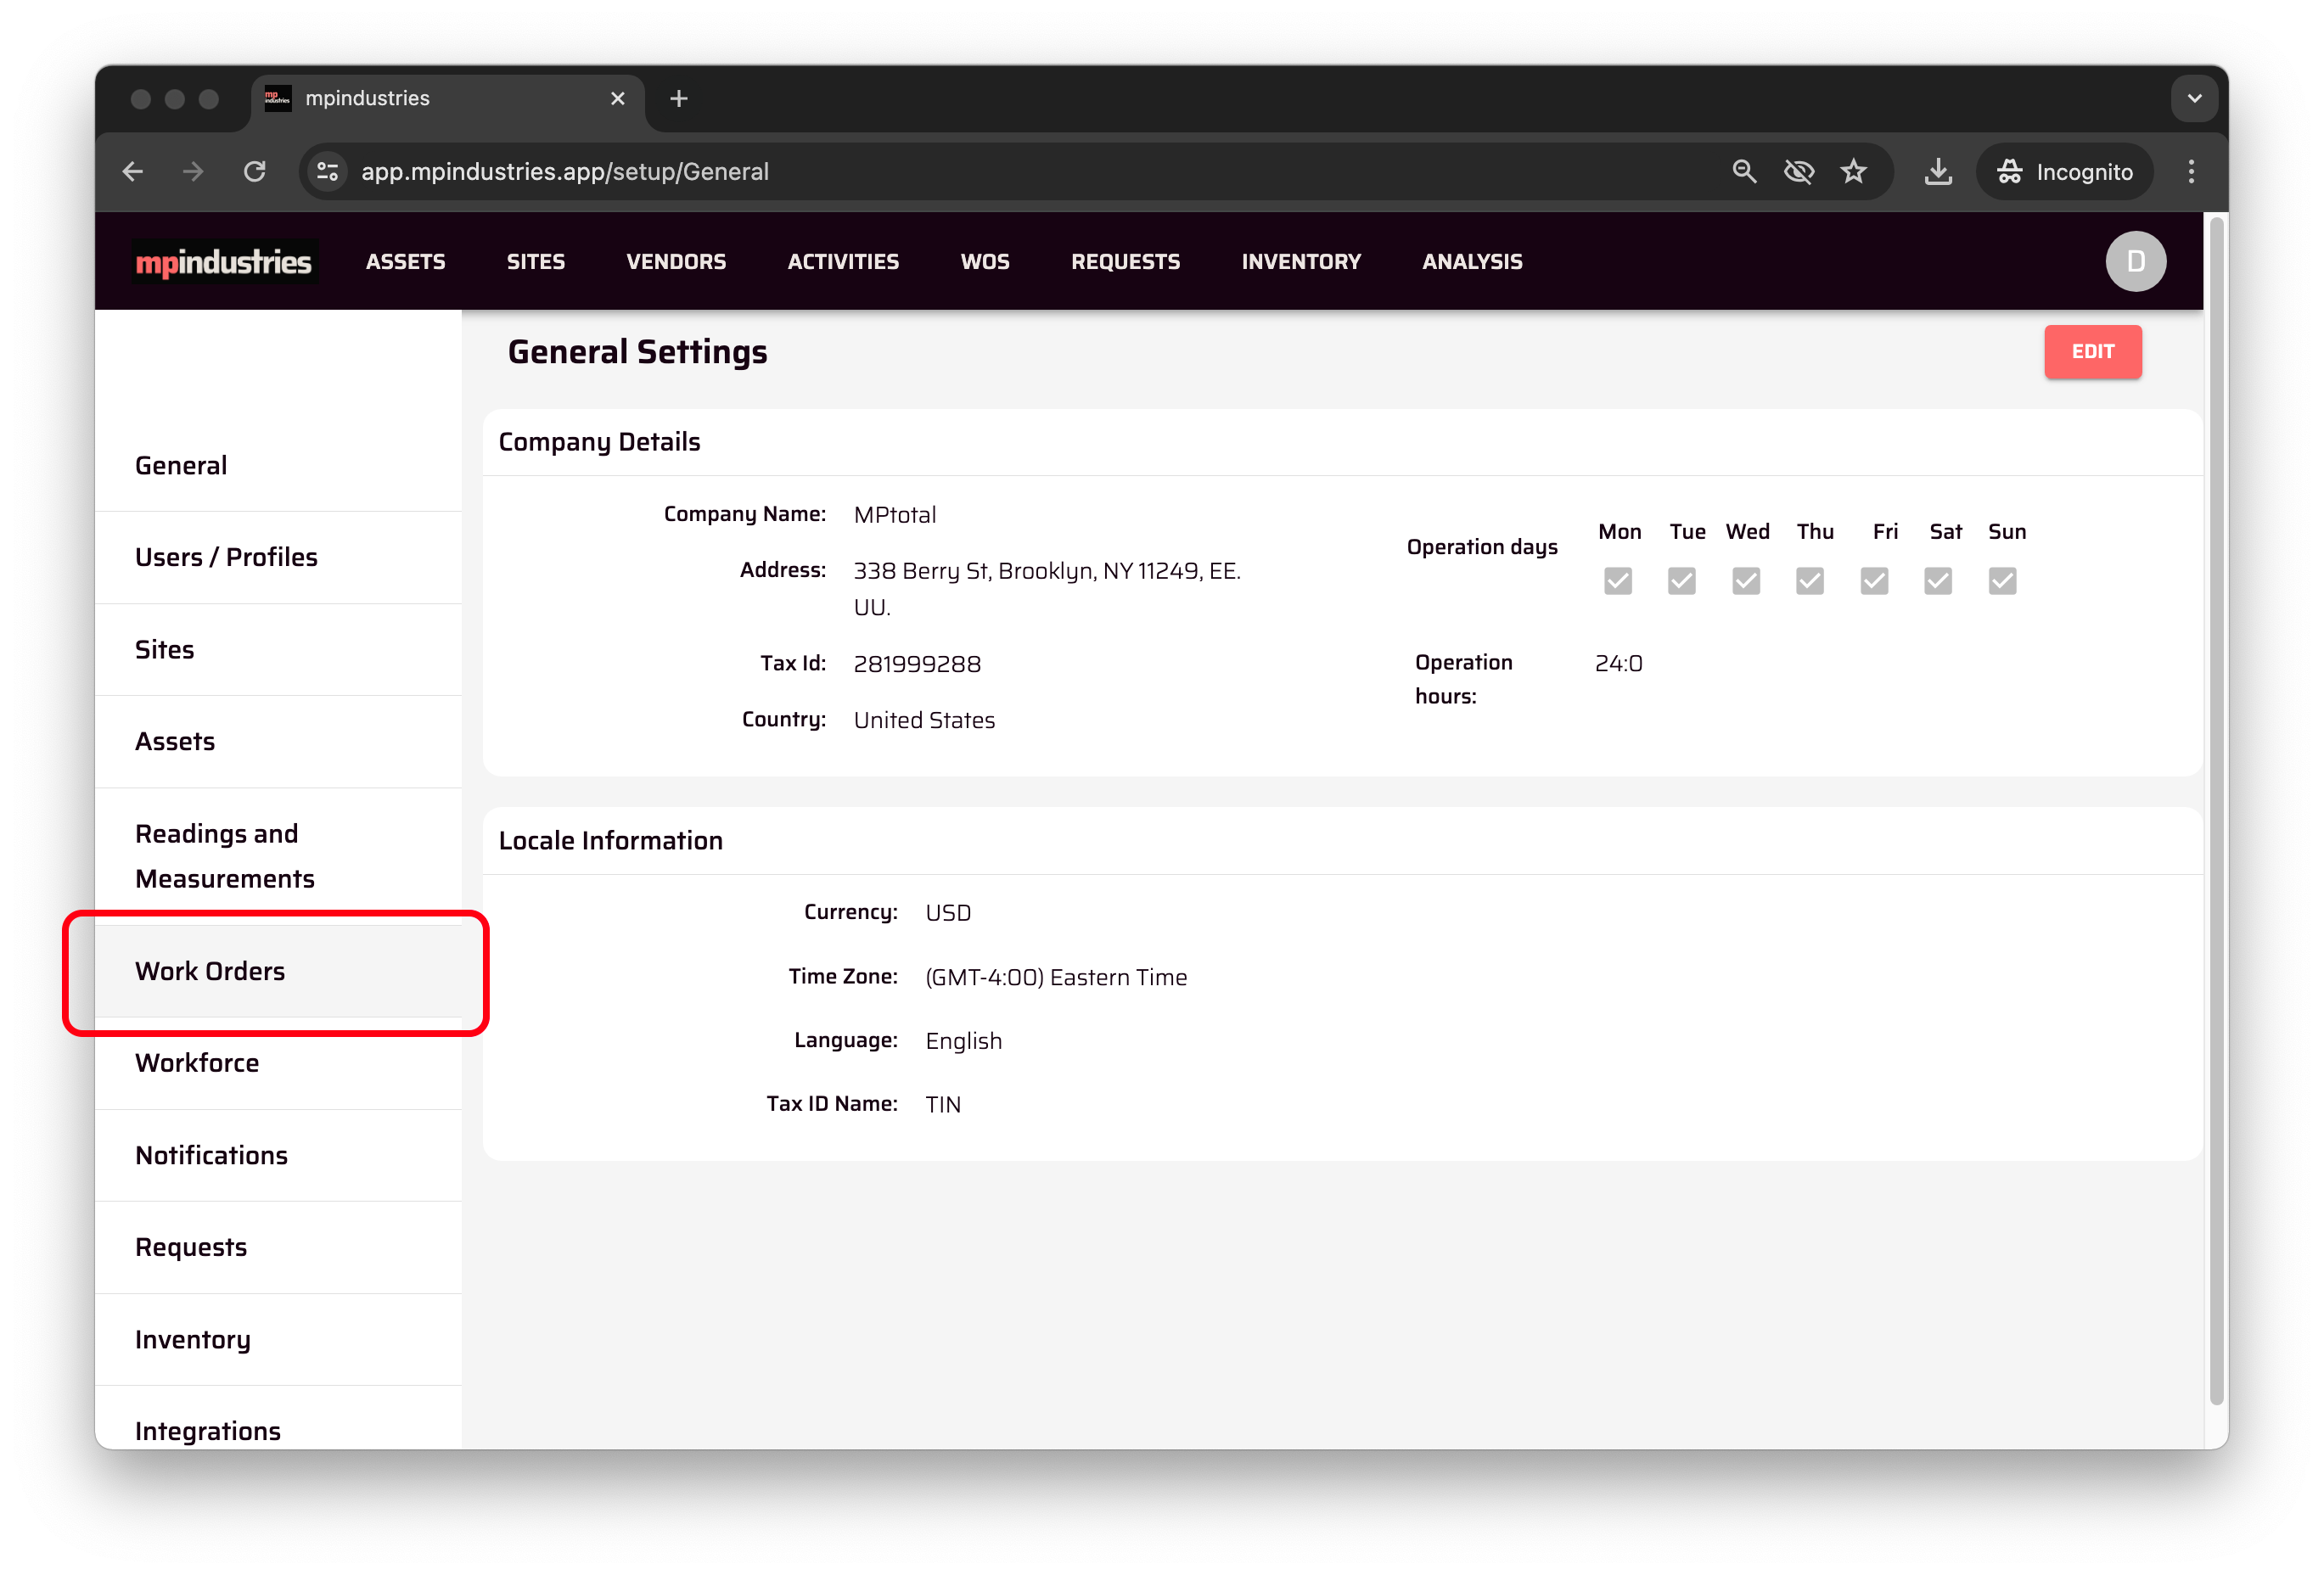This screenshot has width=2324, height=1575.
Task: Open the user avatar D menu
Action: pyautogui.click(x=2134, y=262)
